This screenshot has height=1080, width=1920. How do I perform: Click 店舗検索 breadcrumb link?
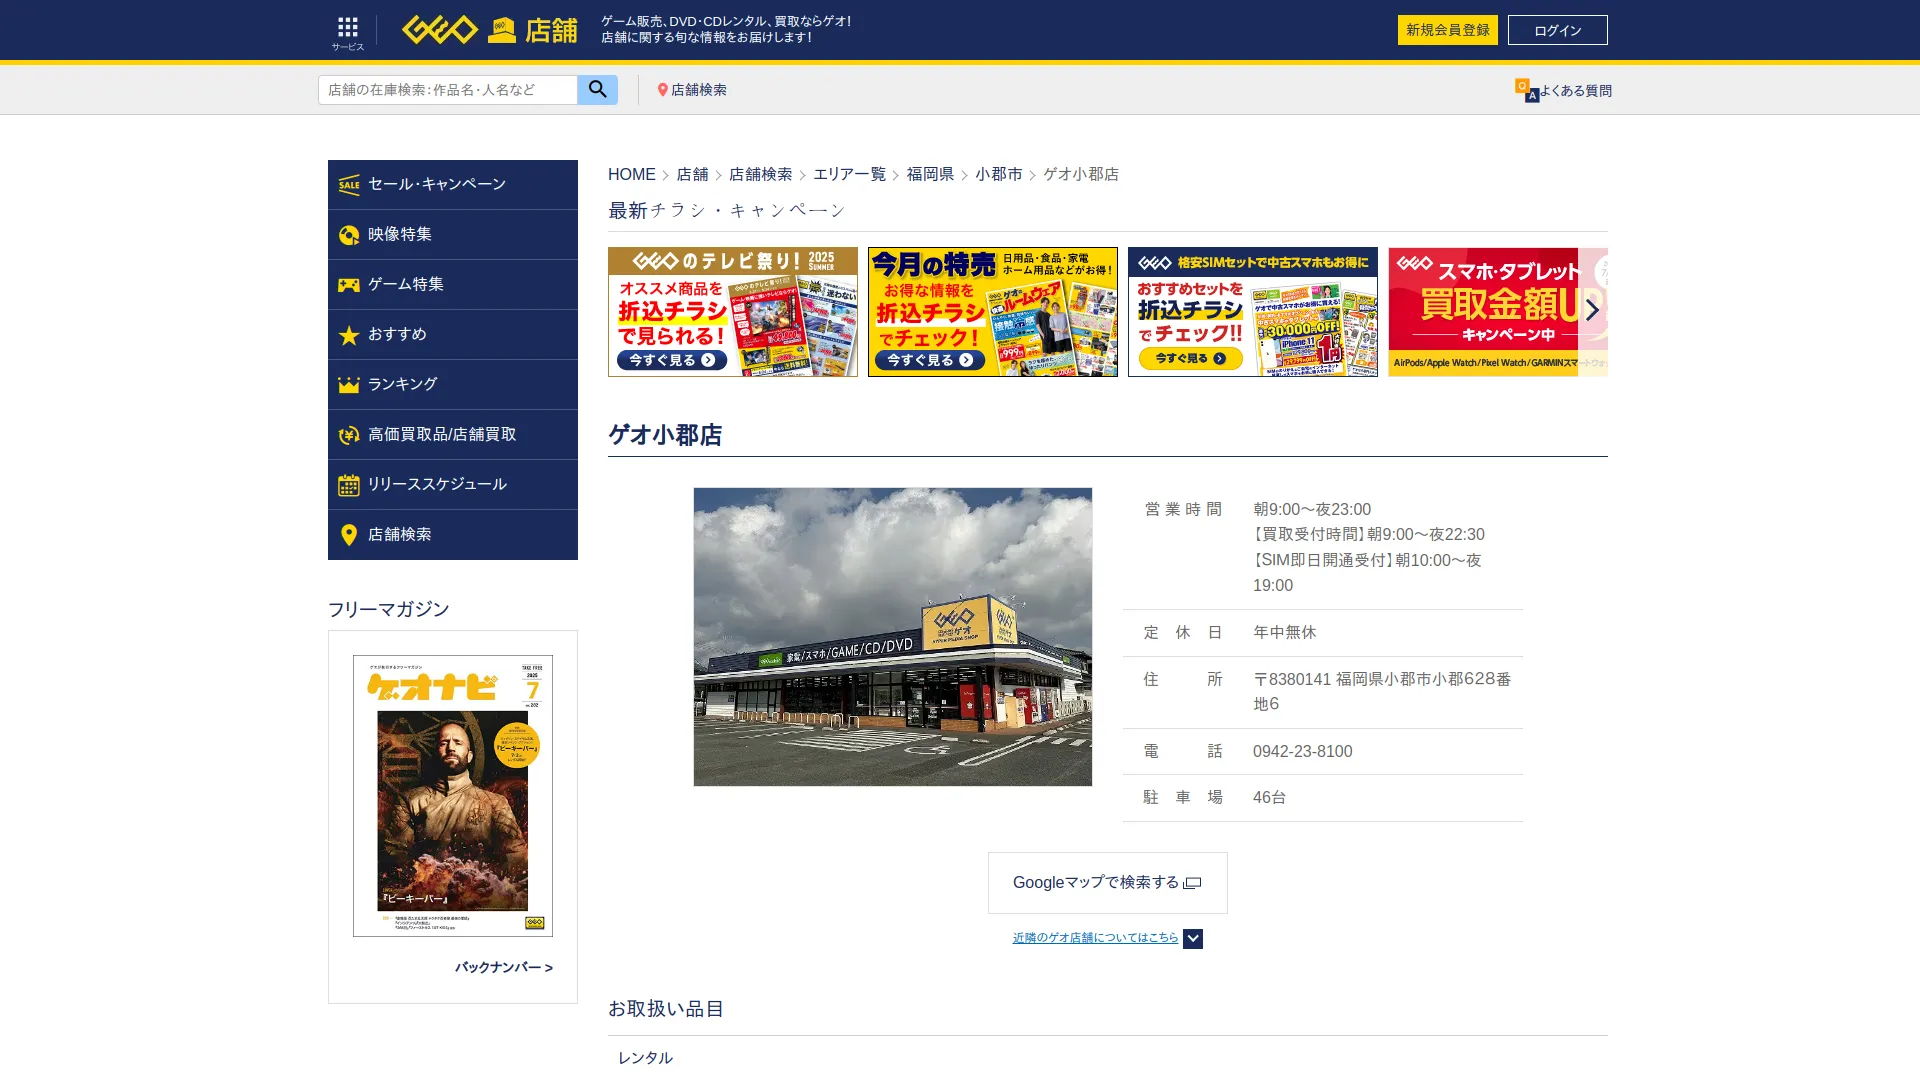pyautogui.click(x=760, y=174)
